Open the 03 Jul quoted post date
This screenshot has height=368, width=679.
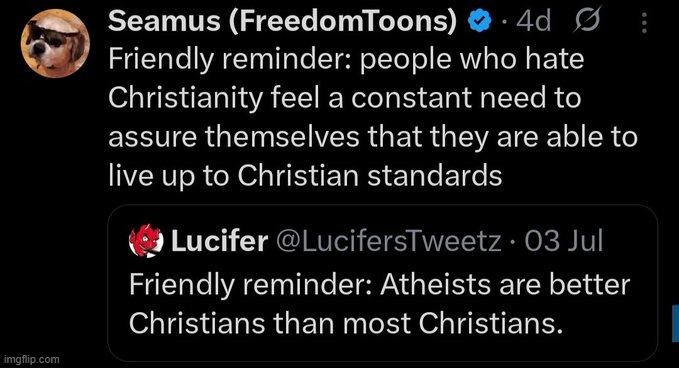(x=564, y=241)
